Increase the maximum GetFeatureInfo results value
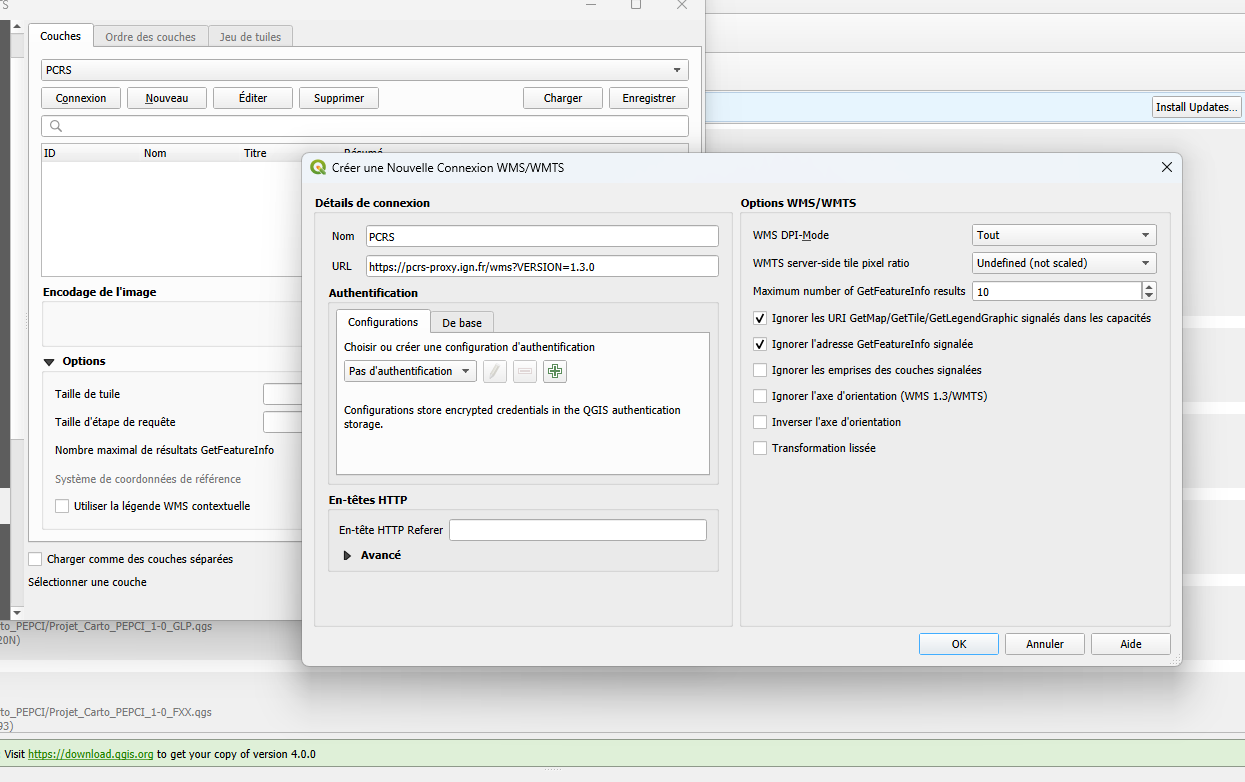The height and width of the screenshot is (782, 1245). (x=1149, y=287)
